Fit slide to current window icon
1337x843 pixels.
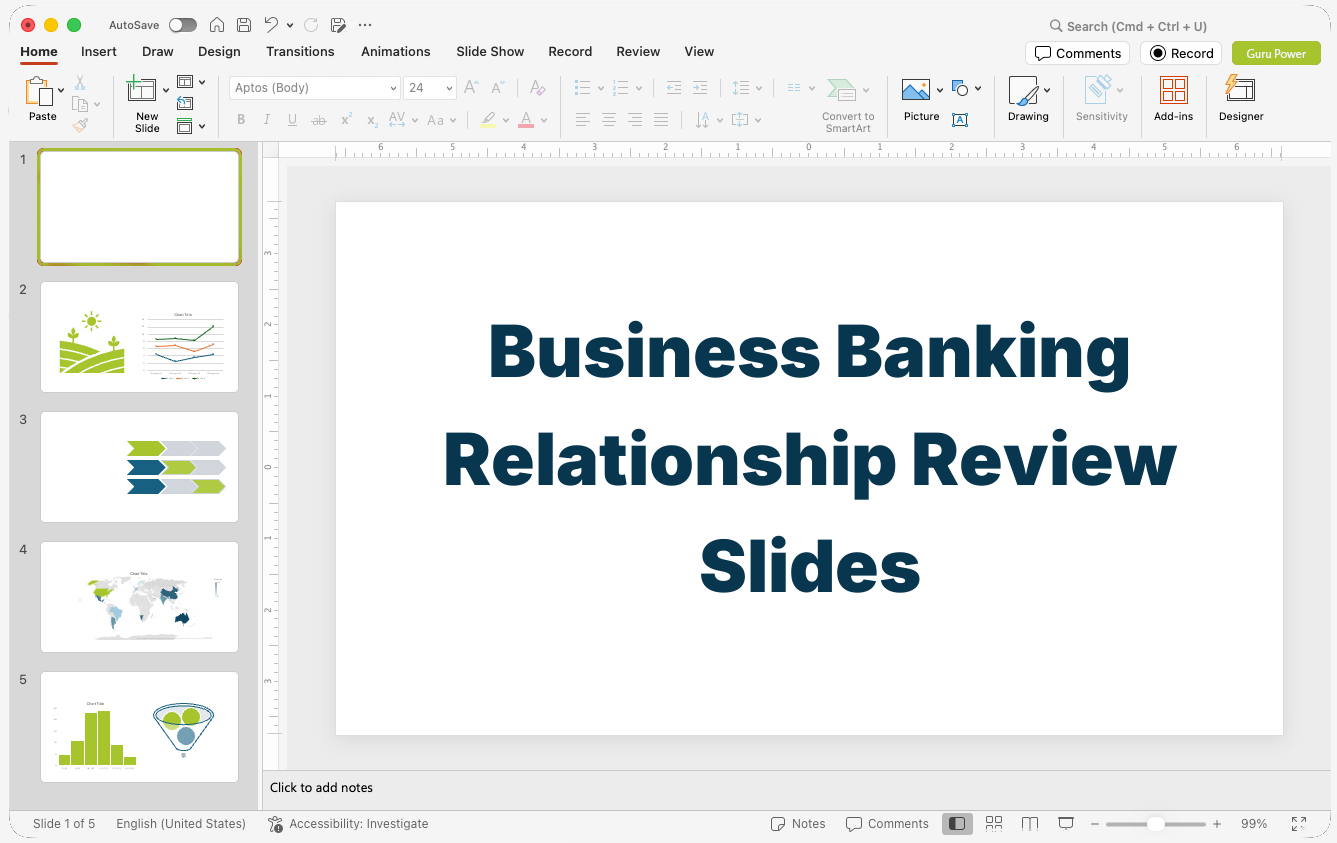pos(1299,824)
